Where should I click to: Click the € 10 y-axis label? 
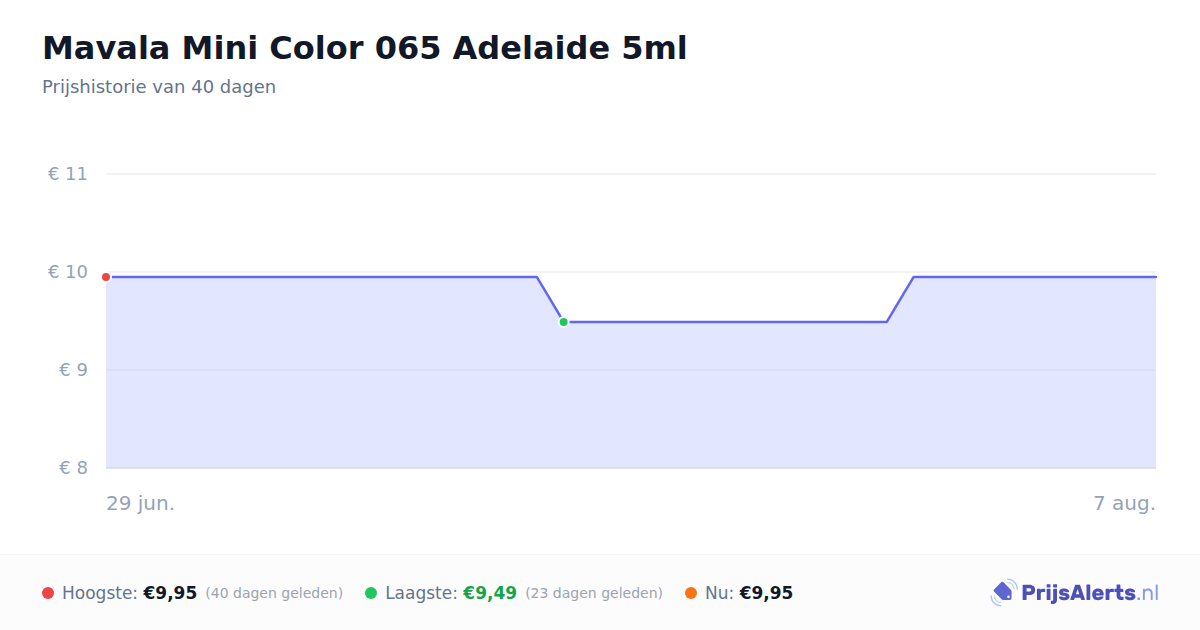[x=68, y=272]
